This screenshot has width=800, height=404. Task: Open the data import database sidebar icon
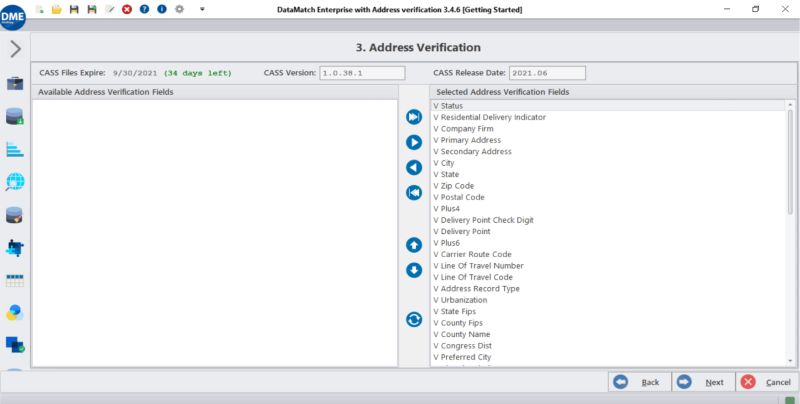pyautogui.click(x=15, y=116)
